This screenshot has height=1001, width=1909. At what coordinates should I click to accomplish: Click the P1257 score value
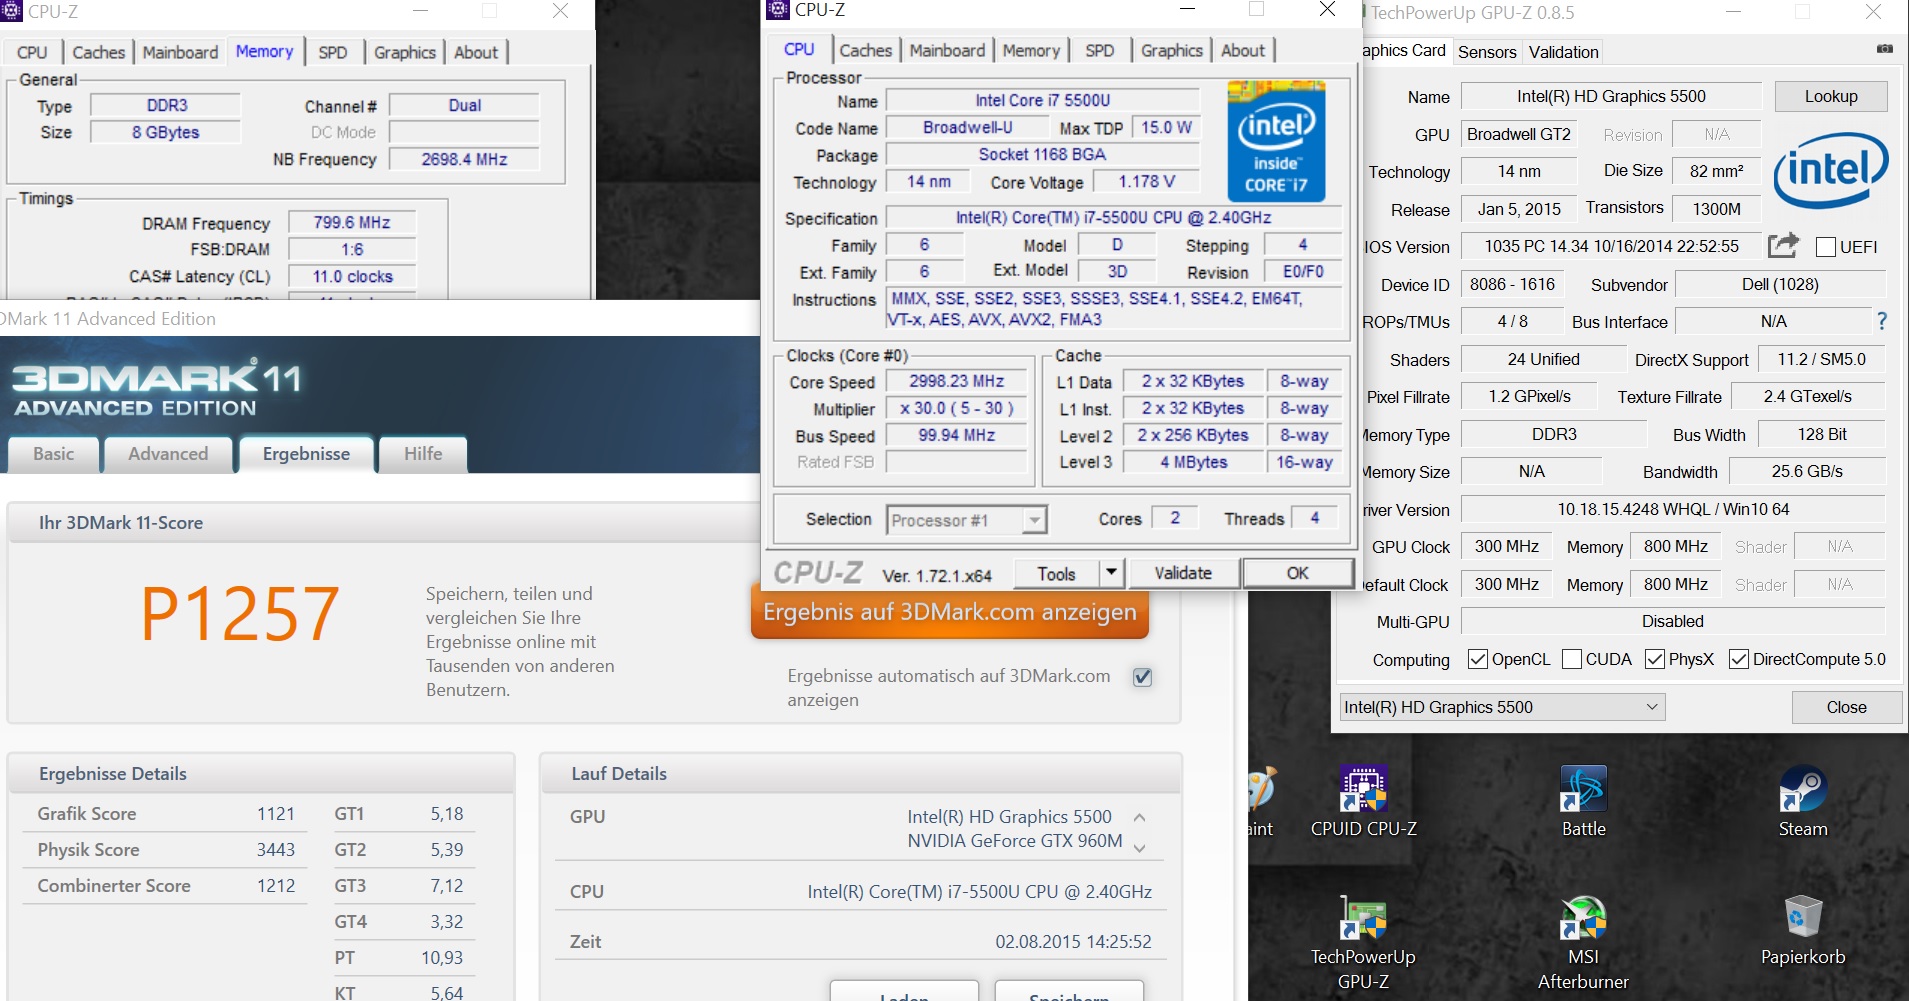click(240, 614)
